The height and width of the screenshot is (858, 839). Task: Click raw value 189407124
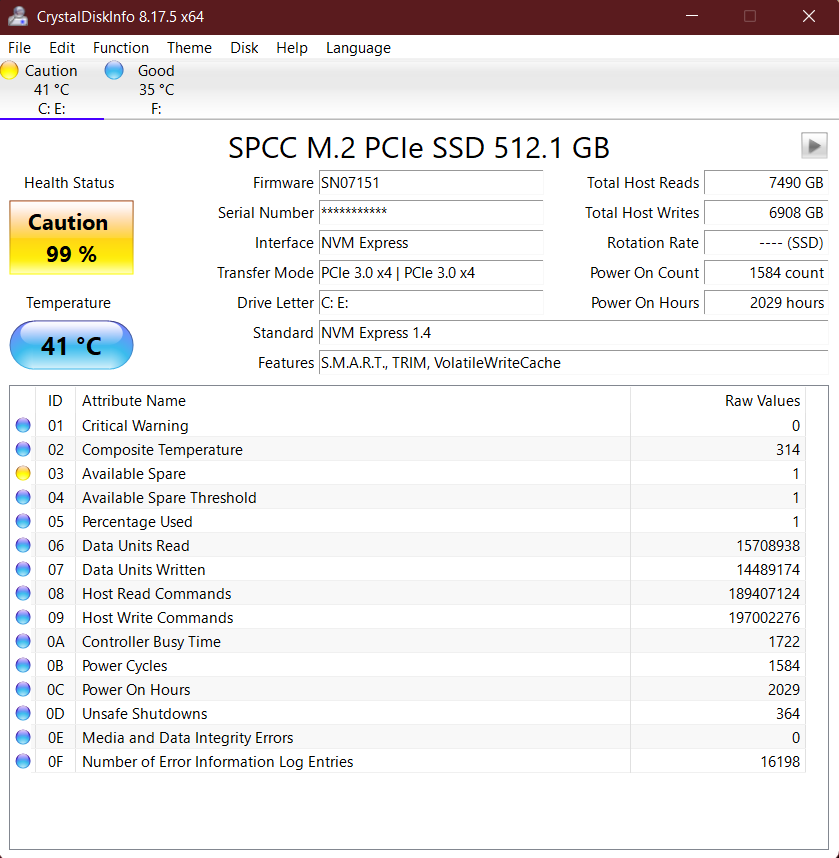pos(764,594)
